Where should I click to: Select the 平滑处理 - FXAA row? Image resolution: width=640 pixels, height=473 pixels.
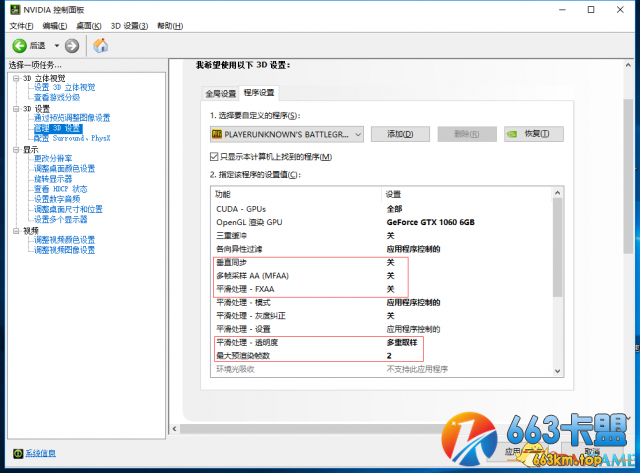coord(382,289)
